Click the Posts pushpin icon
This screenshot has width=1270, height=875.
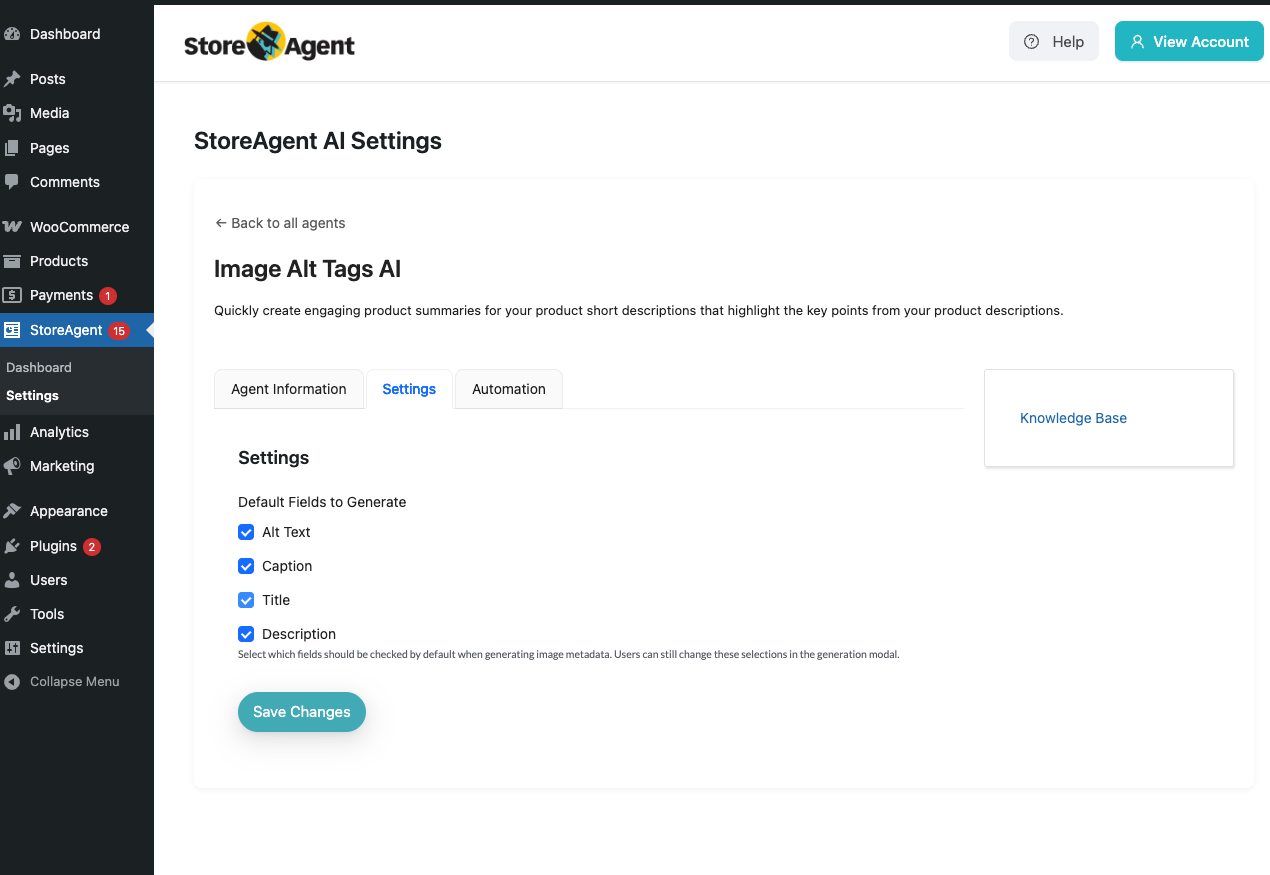coord(12,79)
